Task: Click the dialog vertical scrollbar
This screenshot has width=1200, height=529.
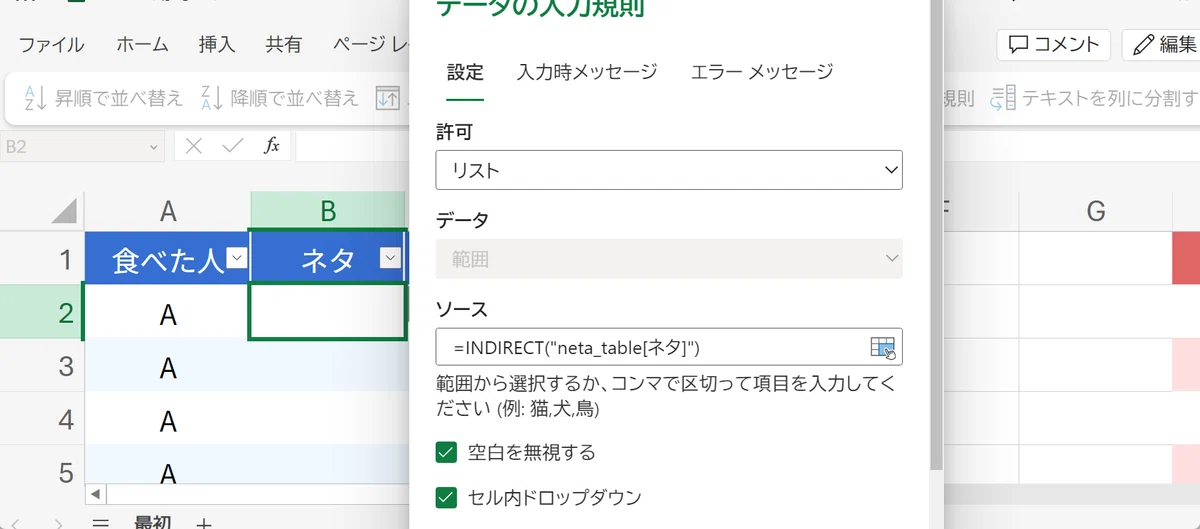Action: 937,235
